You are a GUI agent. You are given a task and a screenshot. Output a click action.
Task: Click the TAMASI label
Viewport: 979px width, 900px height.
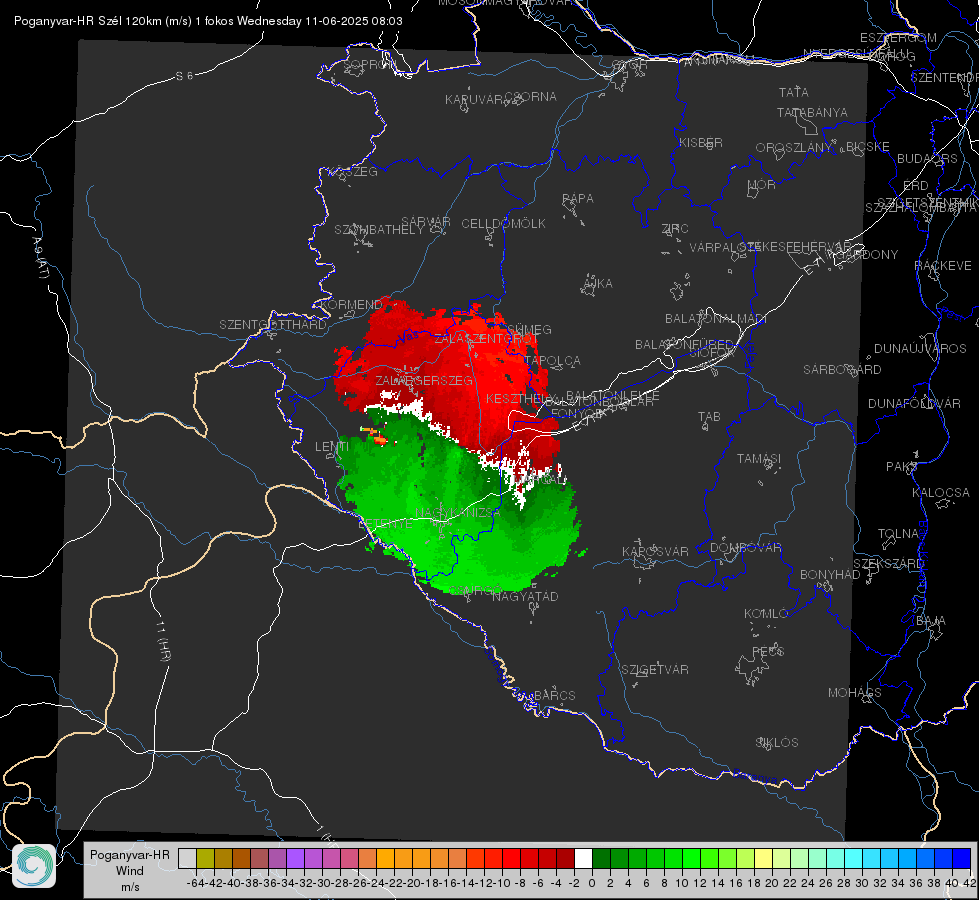pyautogui.click(x=759, y=458)
